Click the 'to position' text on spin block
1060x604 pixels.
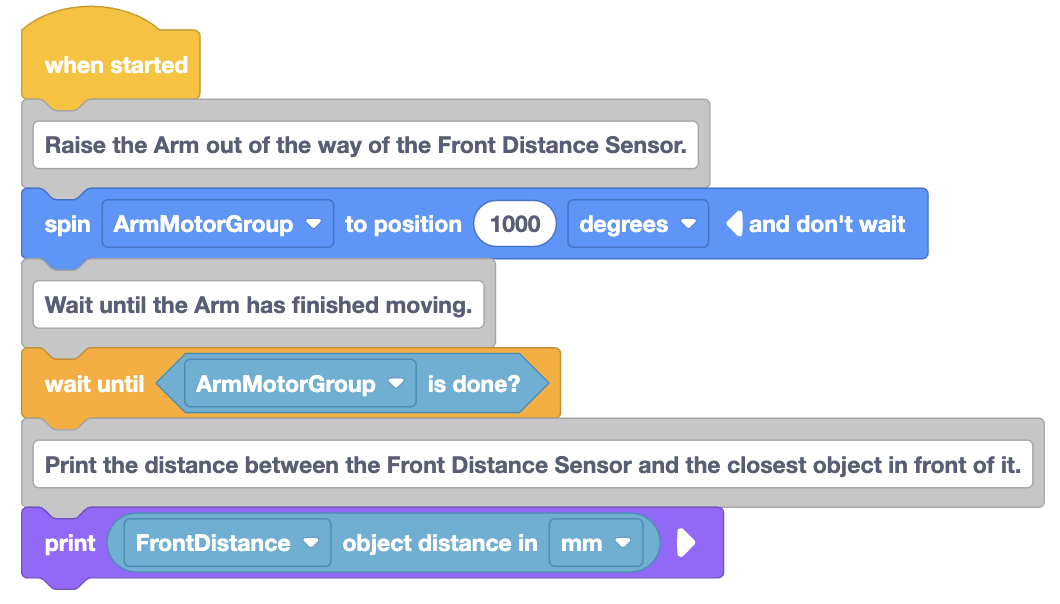(x=403, y=224)
